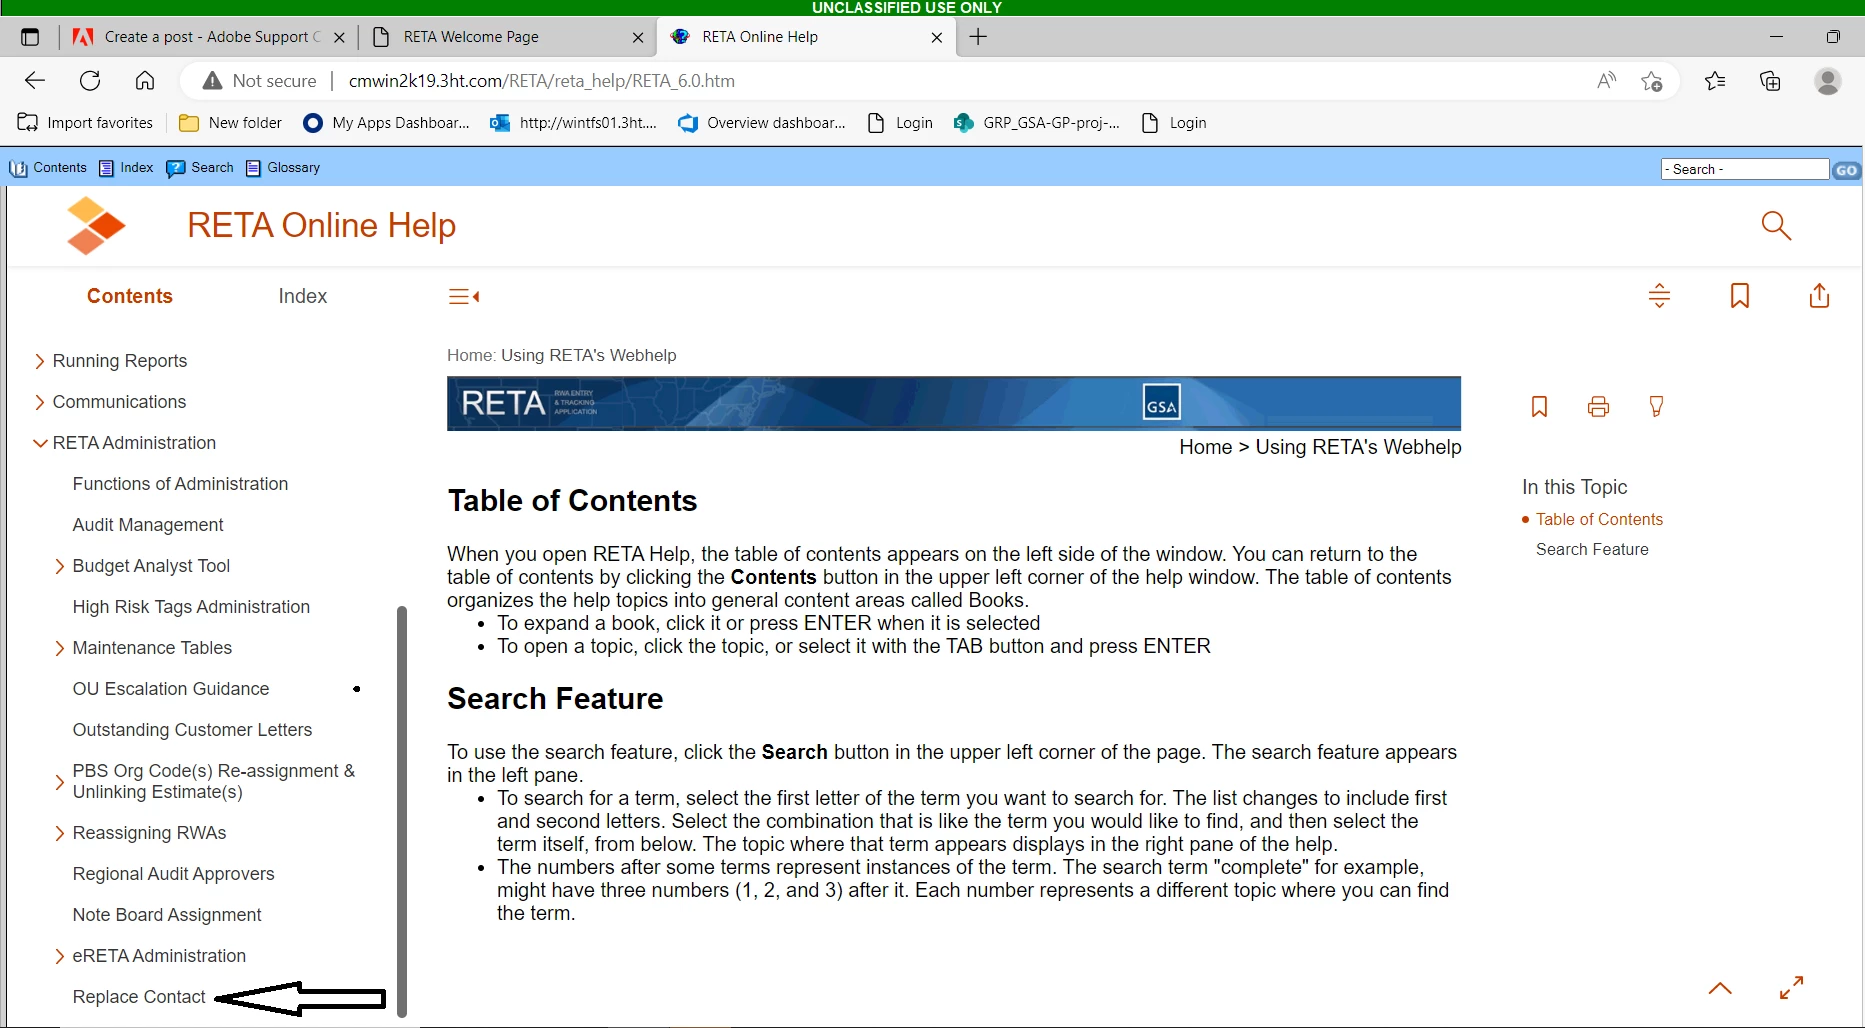
Task: Open the bookmarks icon in top toolbar
Action: click(x=1740, y=296)
